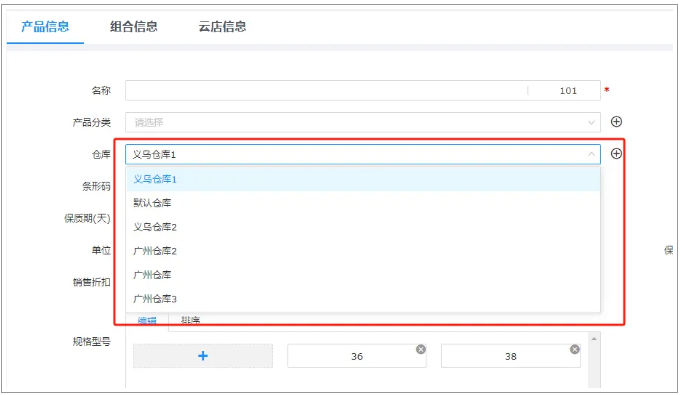Choose 广州仓库2 from the list
This screenshot has width=682, height=395.
pyautogui.click(x=363, y=251)
